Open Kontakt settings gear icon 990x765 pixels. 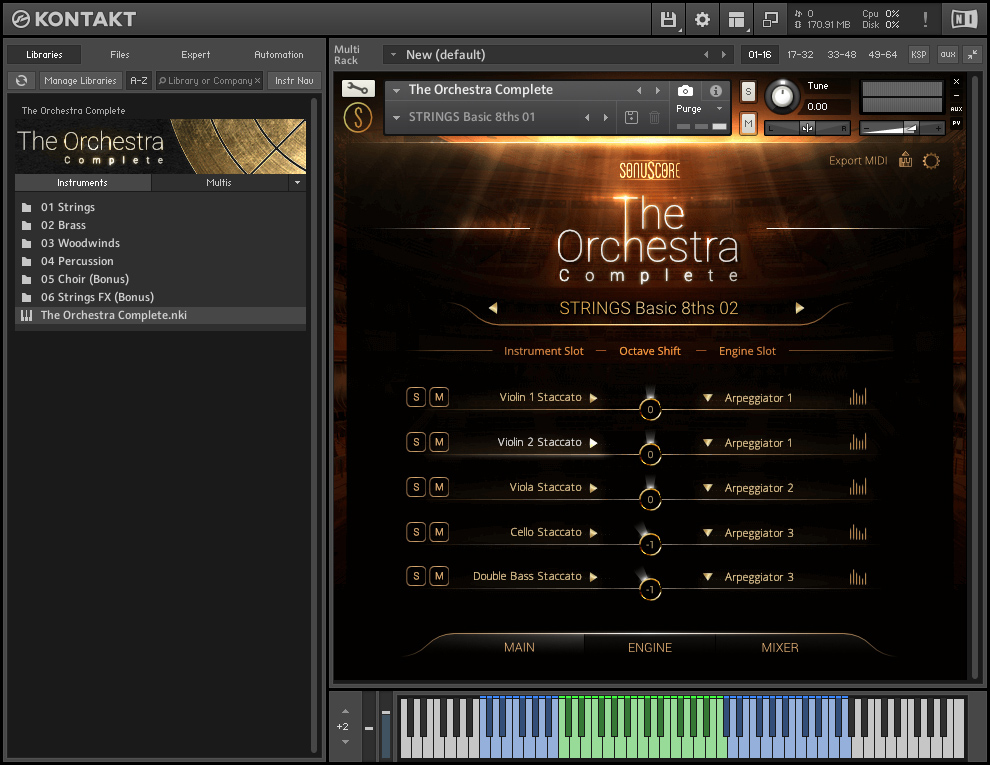click(x=702, y=19)
